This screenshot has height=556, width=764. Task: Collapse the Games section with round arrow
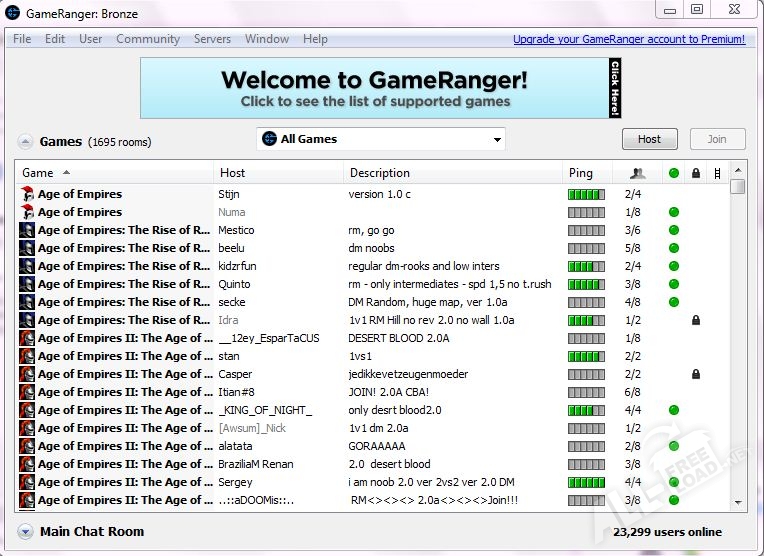point(25,141)
